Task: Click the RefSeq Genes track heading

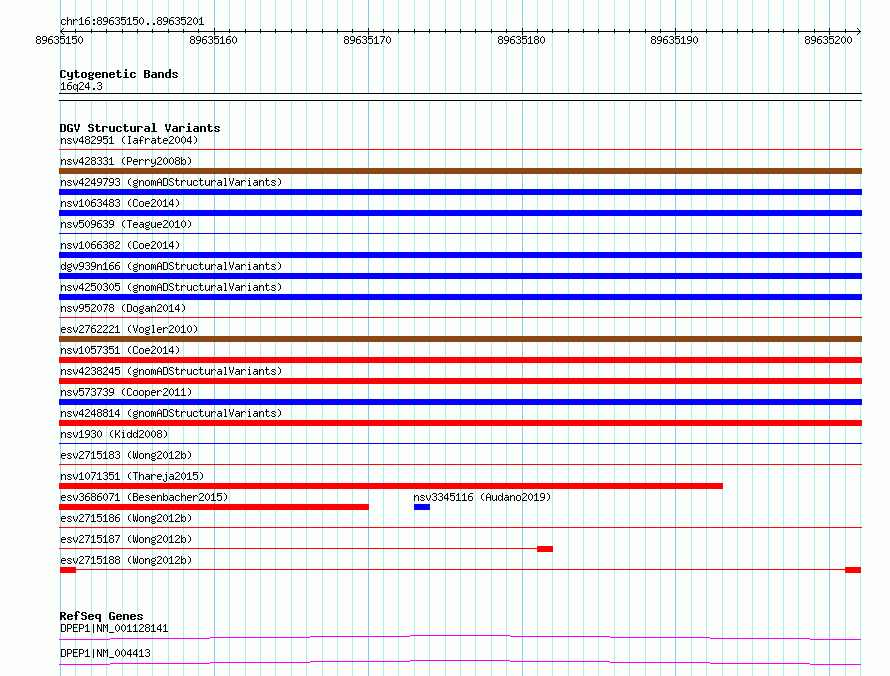Action: [x=101, y=616]
